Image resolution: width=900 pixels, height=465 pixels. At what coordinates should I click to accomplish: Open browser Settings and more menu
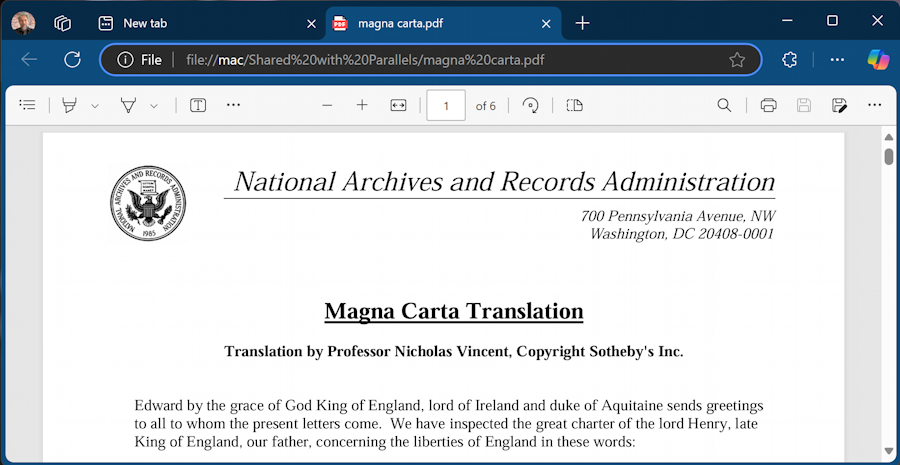tap(837, 59)
